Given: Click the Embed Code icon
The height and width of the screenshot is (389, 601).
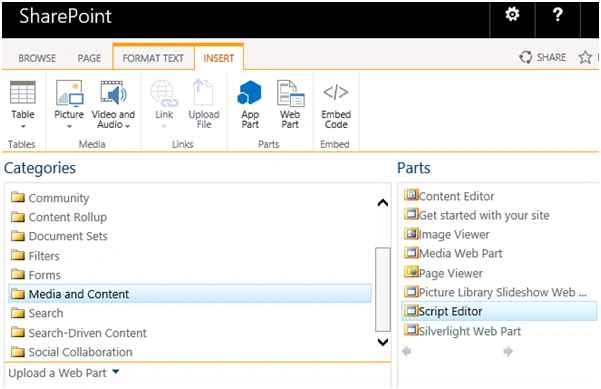Looking at the screenshot, I should 336,92.
